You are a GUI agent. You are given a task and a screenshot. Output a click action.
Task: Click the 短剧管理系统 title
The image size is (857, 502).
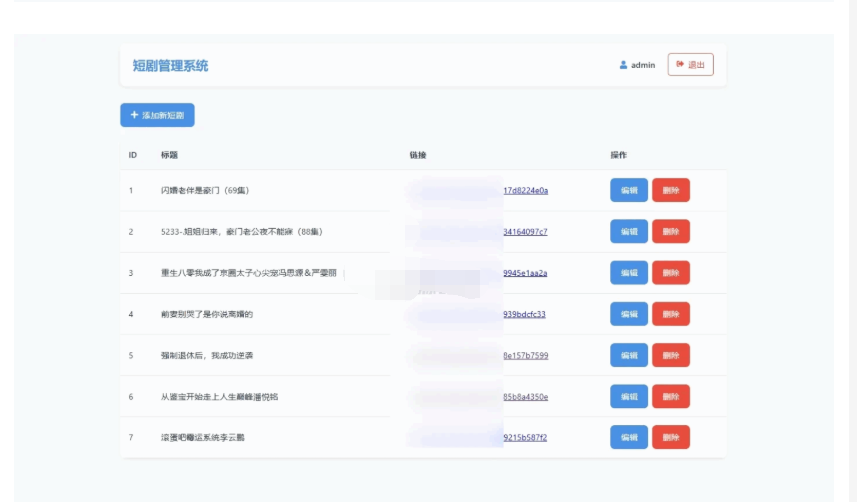[170, 66]
